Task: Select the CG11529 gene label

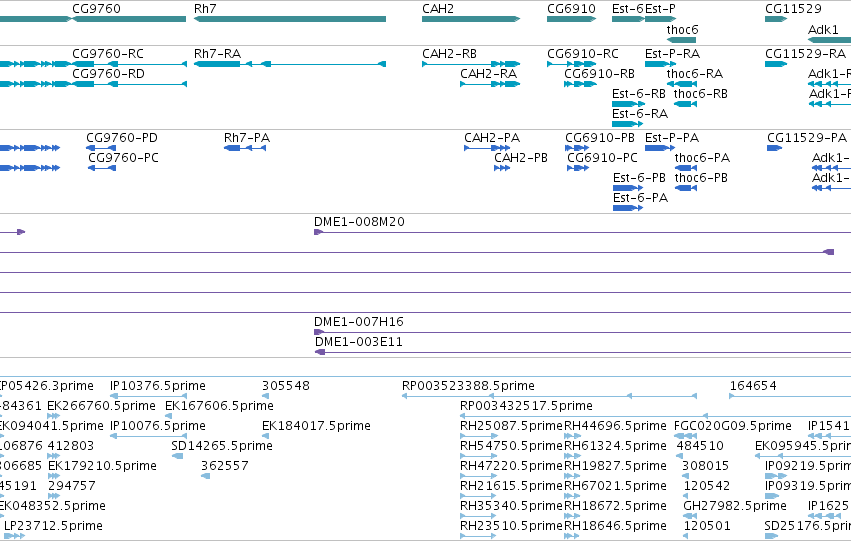Action: [793, 9]
